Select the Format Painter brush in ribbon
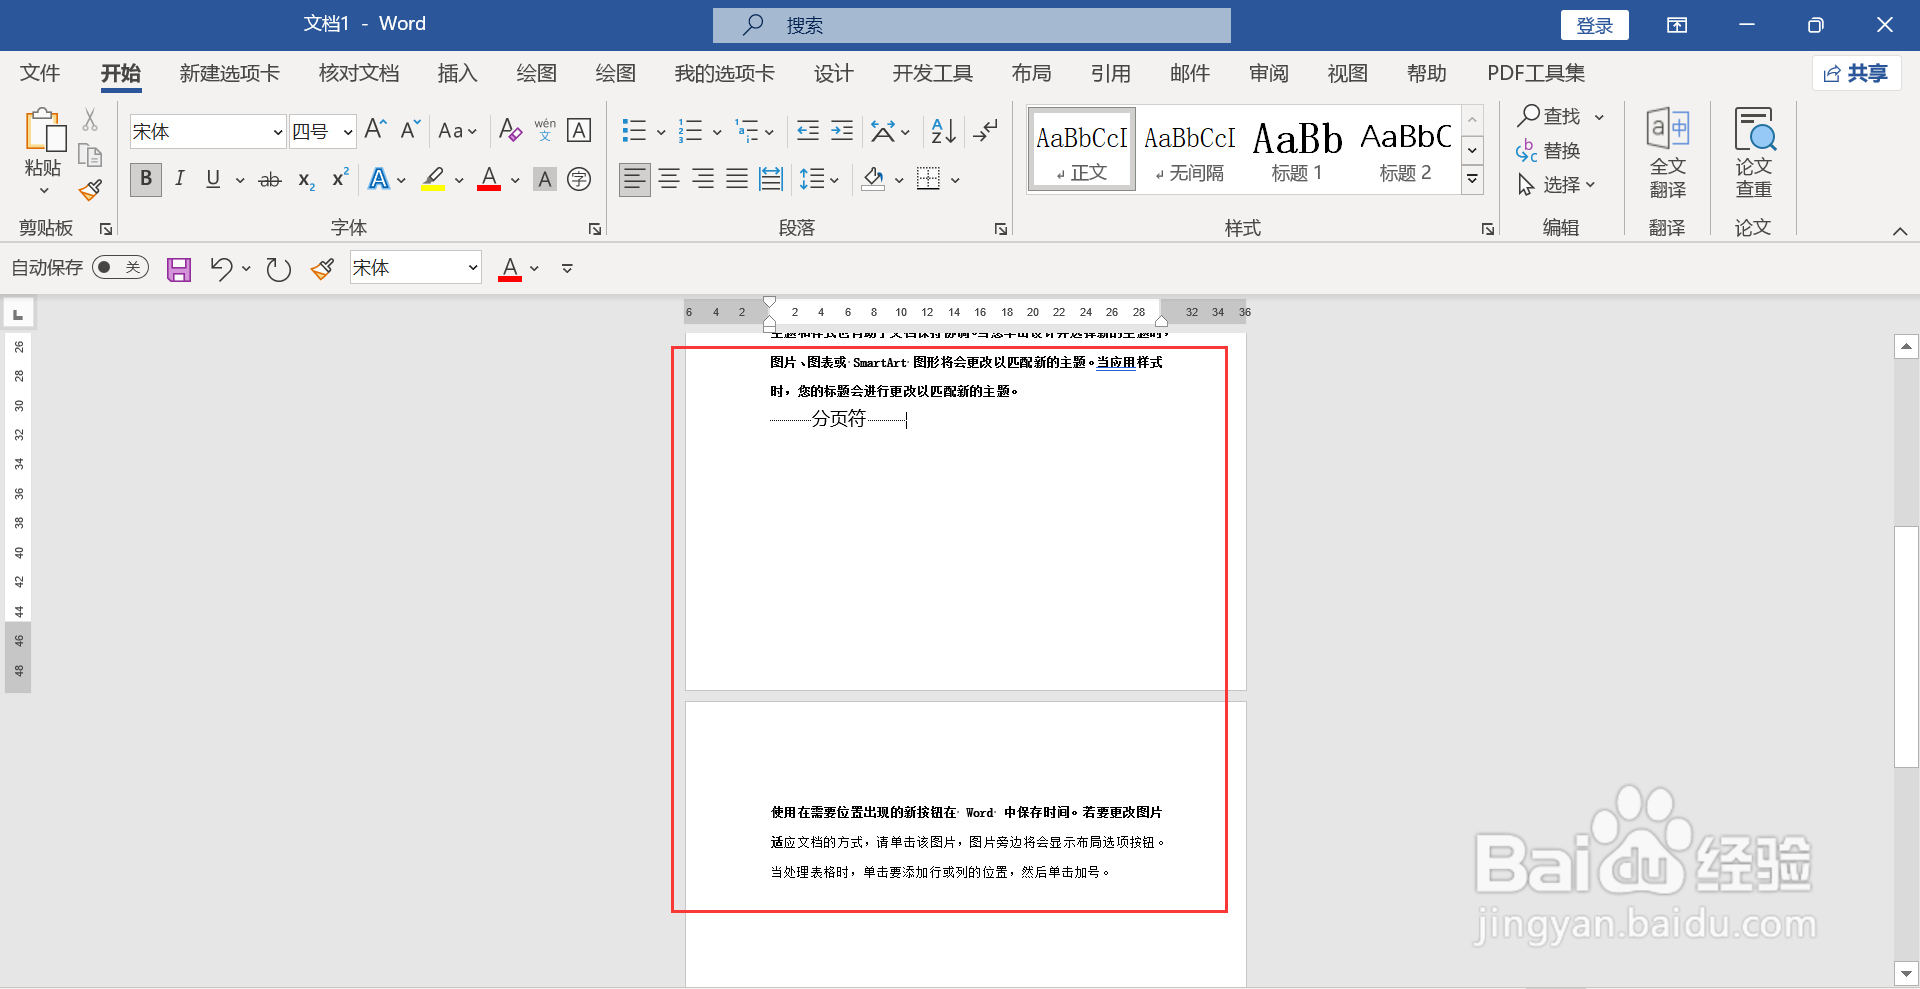Screen dimensions: 1920x989 click(x=91, y=189)
